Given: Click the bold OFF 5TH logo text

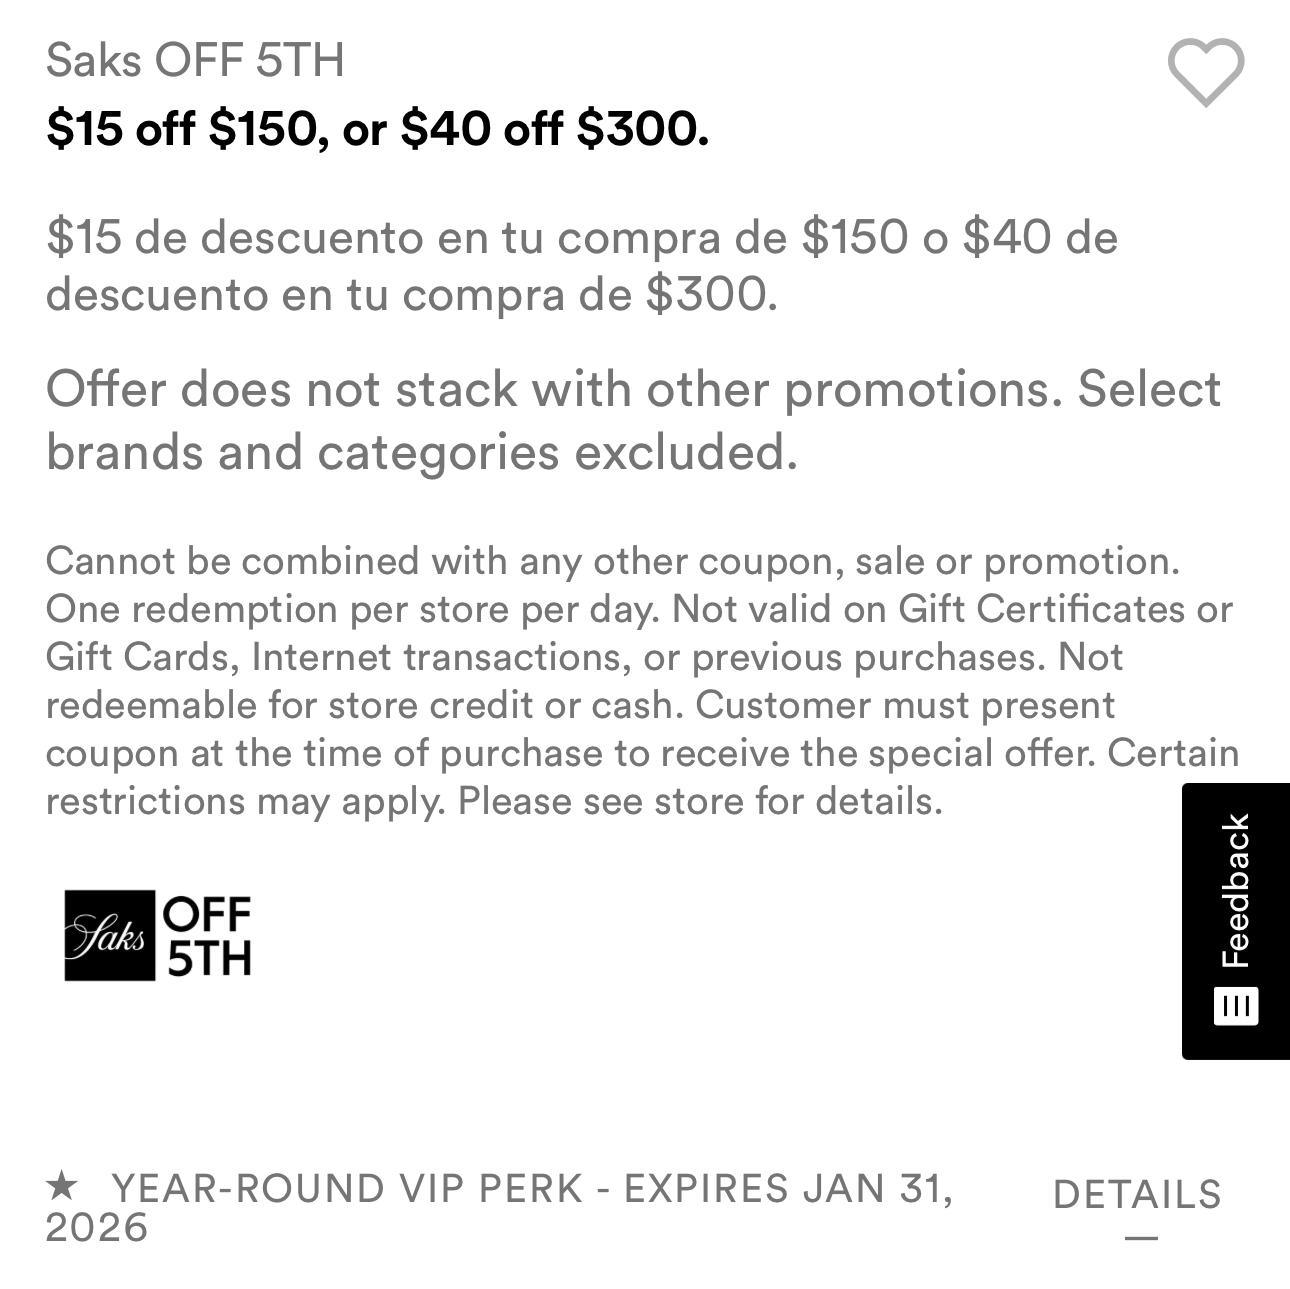Looking at the screenshot, I should [x=208, y=936].
